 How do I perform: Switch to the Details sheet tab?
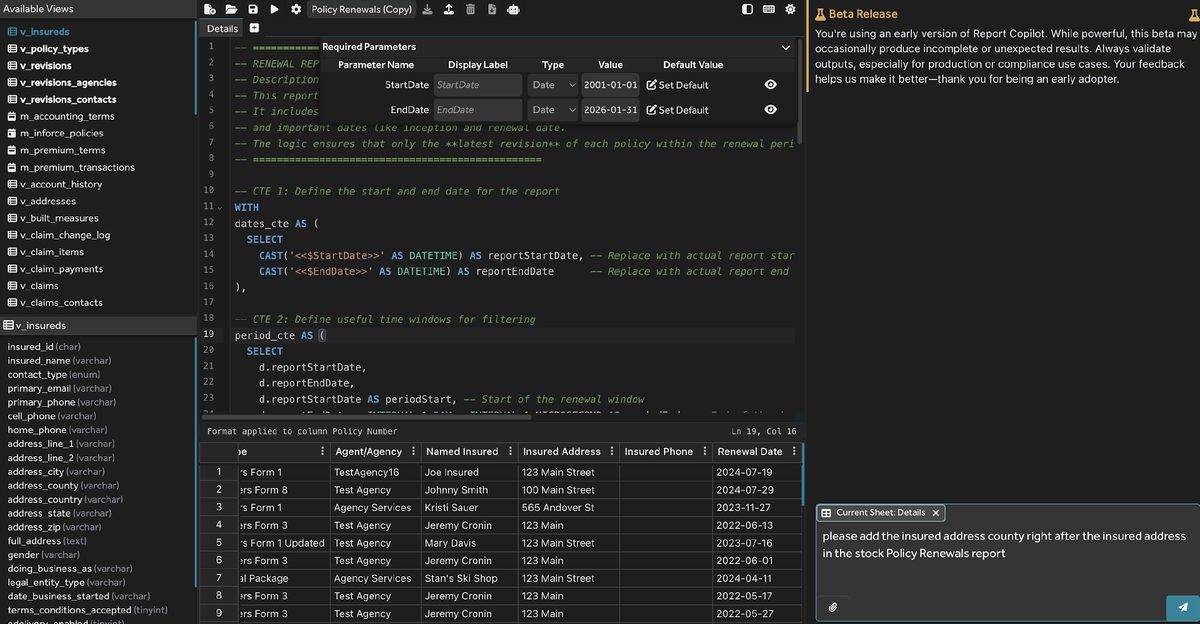pos(223,29)
